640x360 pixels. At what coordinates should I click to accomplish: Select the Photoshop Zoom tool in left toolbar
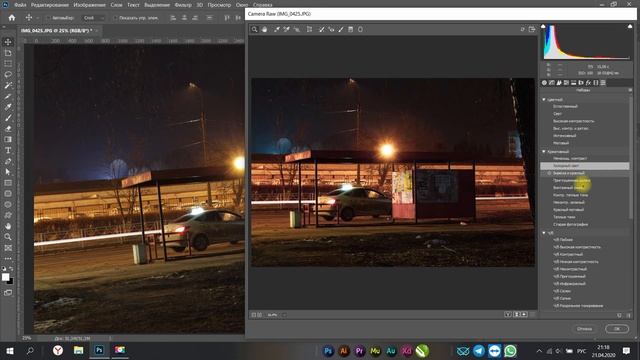(8, 237)
